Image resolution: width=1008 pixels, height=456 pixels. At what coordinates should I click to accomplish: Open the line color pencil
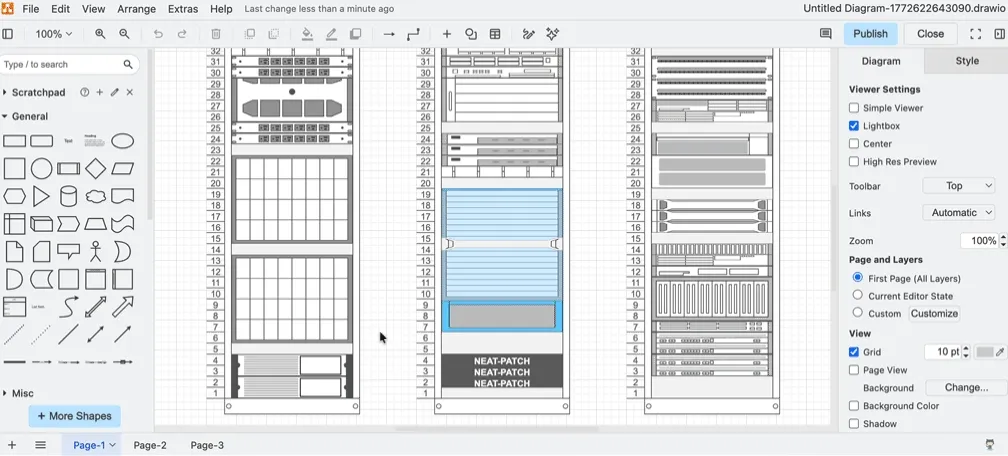tap(331, 34)
